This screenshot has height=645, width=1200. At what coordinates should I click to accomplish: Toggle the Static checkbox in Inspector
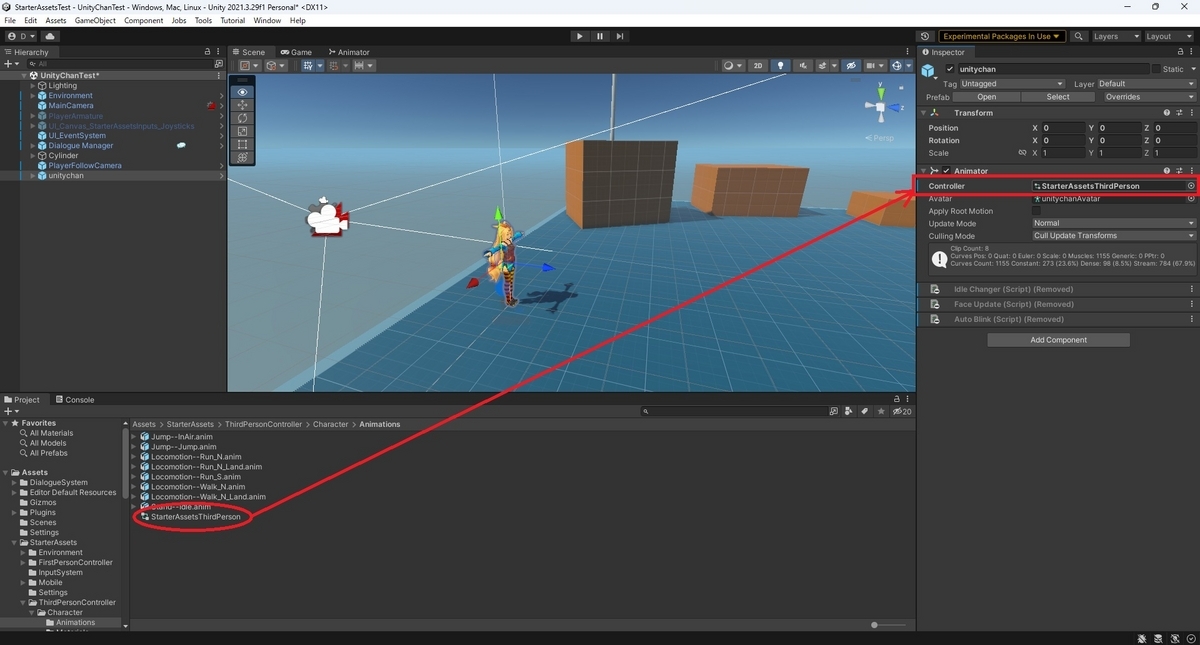point(1156,69)
